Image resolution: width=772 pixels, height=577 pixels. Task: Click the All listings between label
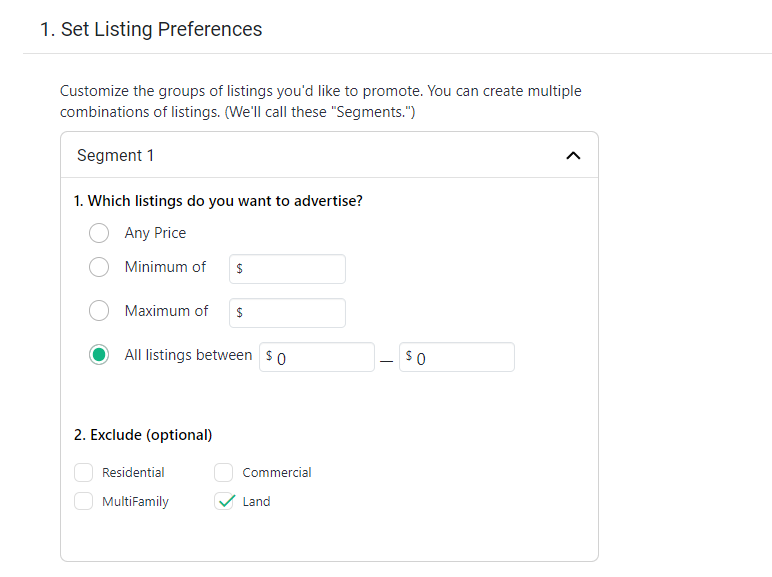coord(188,355)
